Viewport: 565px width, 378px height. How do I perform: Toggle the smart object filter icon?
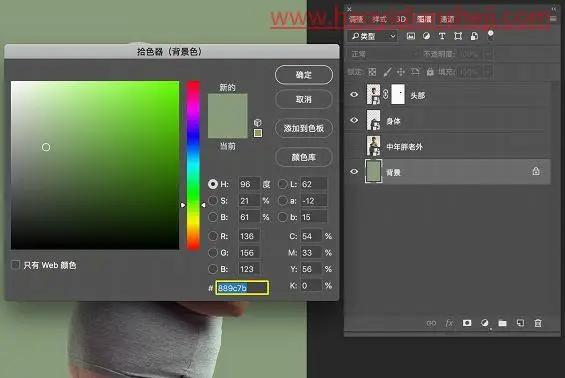click(x=474, y=36)
